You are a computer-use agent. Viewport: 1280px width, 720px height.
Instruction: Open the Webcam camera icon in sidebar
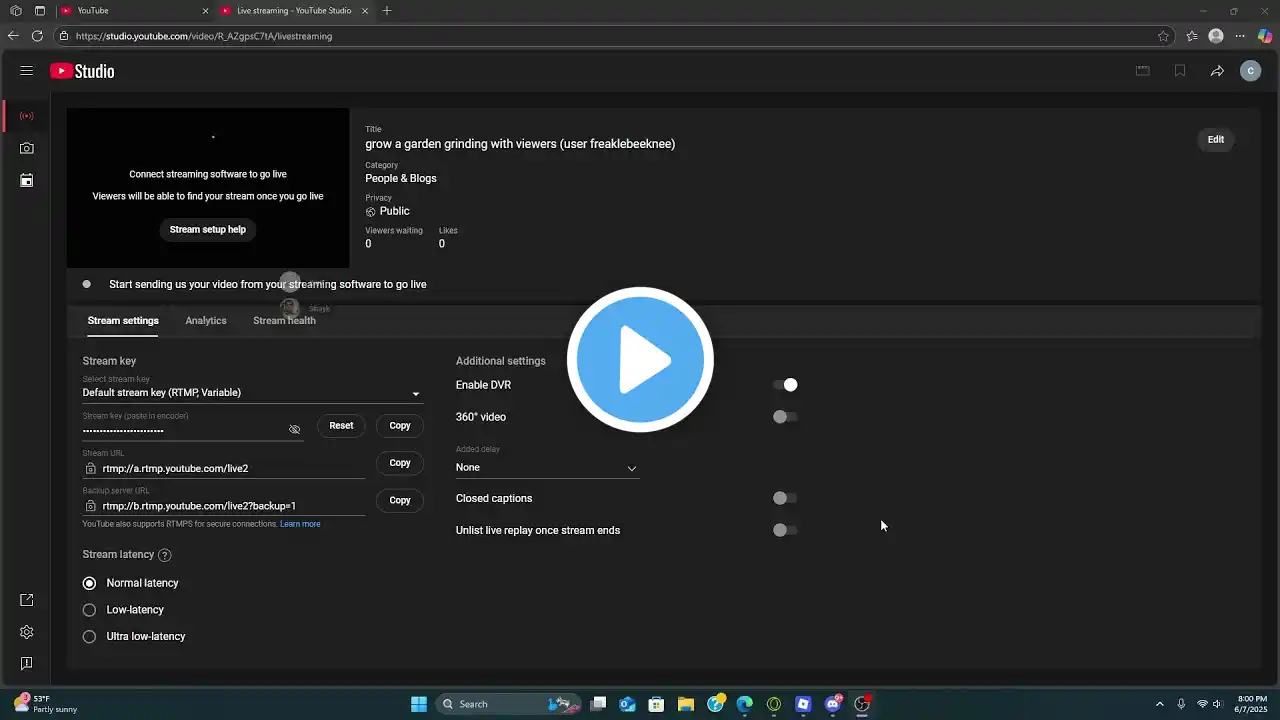coord(27,148)
